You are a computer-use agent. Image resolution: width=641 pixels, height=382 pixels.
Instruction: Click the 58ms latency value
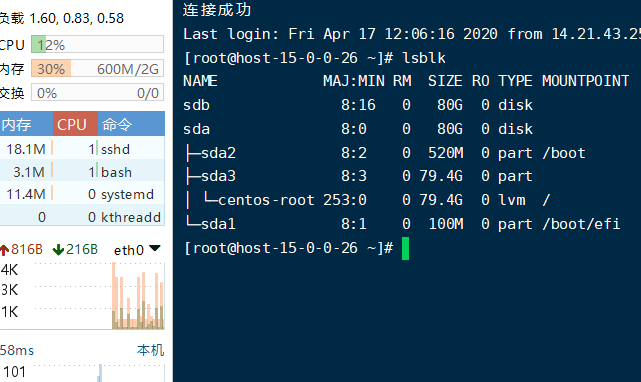[17, 350]
